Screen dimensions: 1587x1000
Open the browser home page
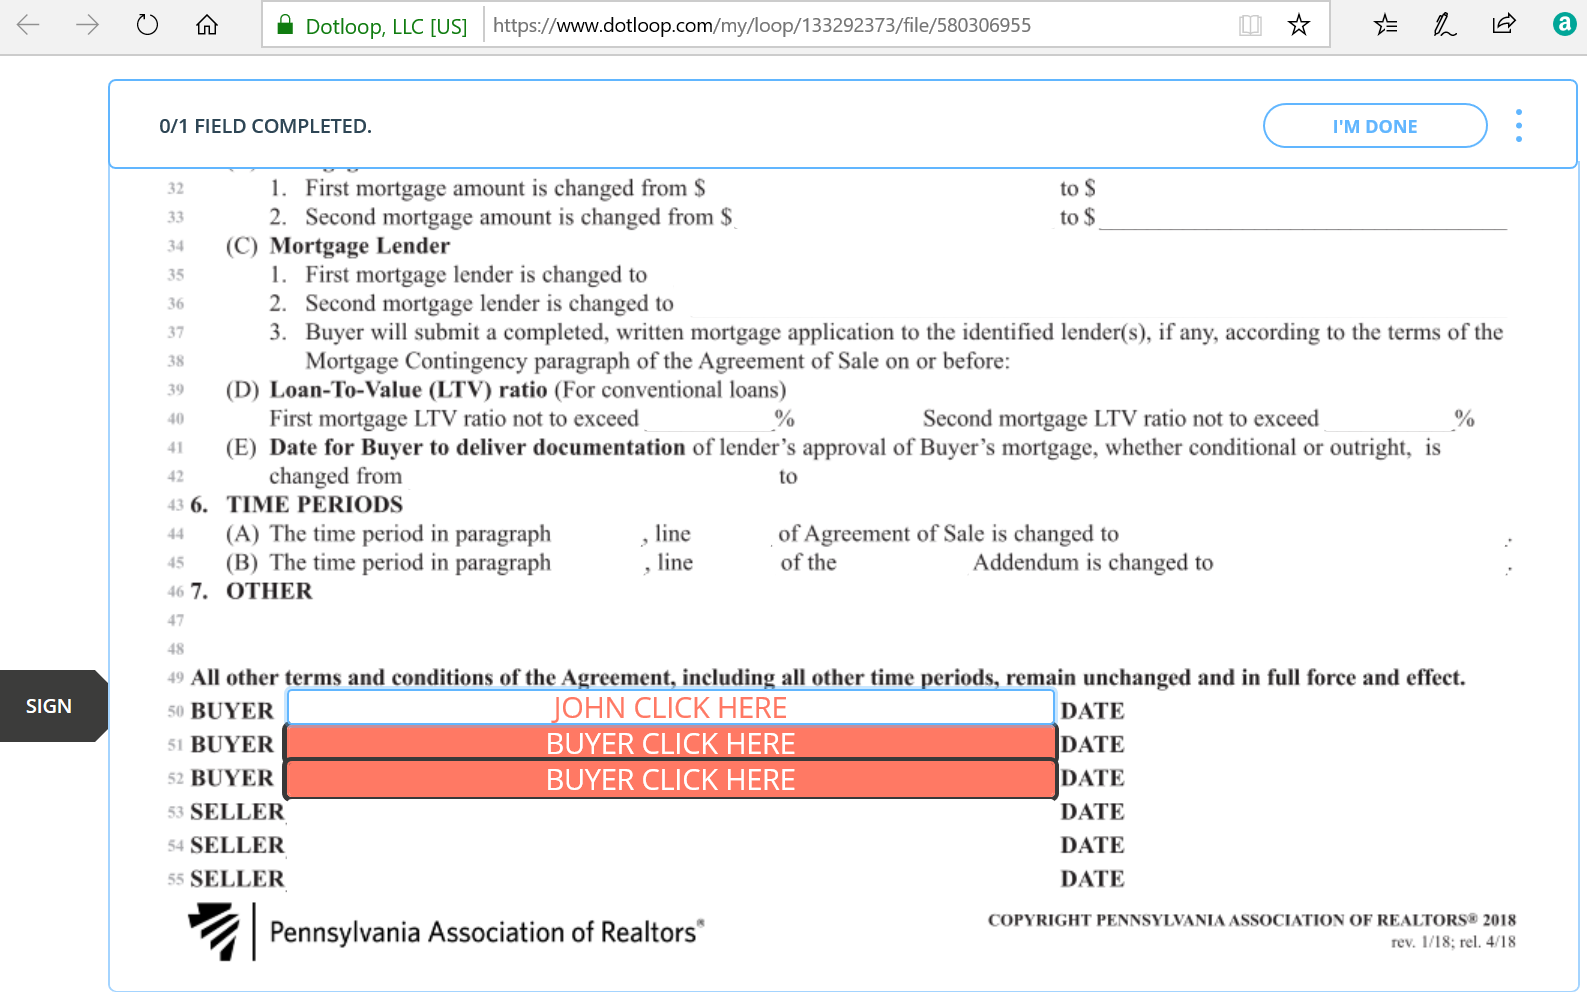pyautogui.click(x=207, y=24)
